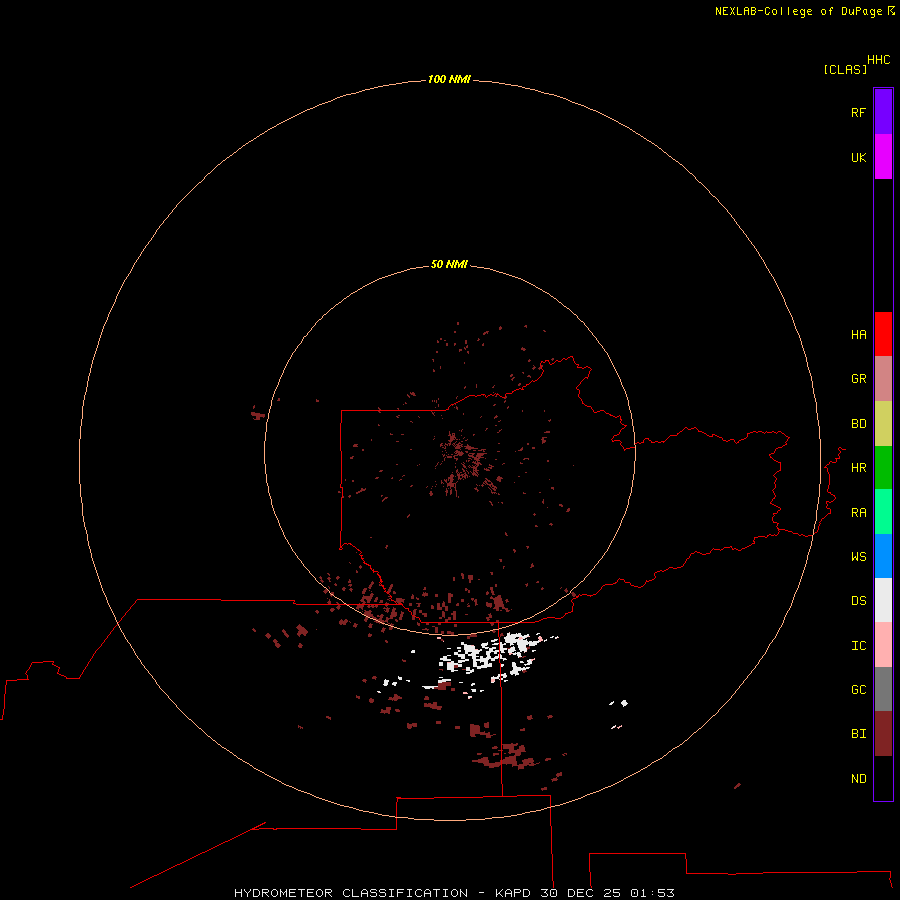
Task: Click the RA light green legend swatch
Action: pos(883,512)
